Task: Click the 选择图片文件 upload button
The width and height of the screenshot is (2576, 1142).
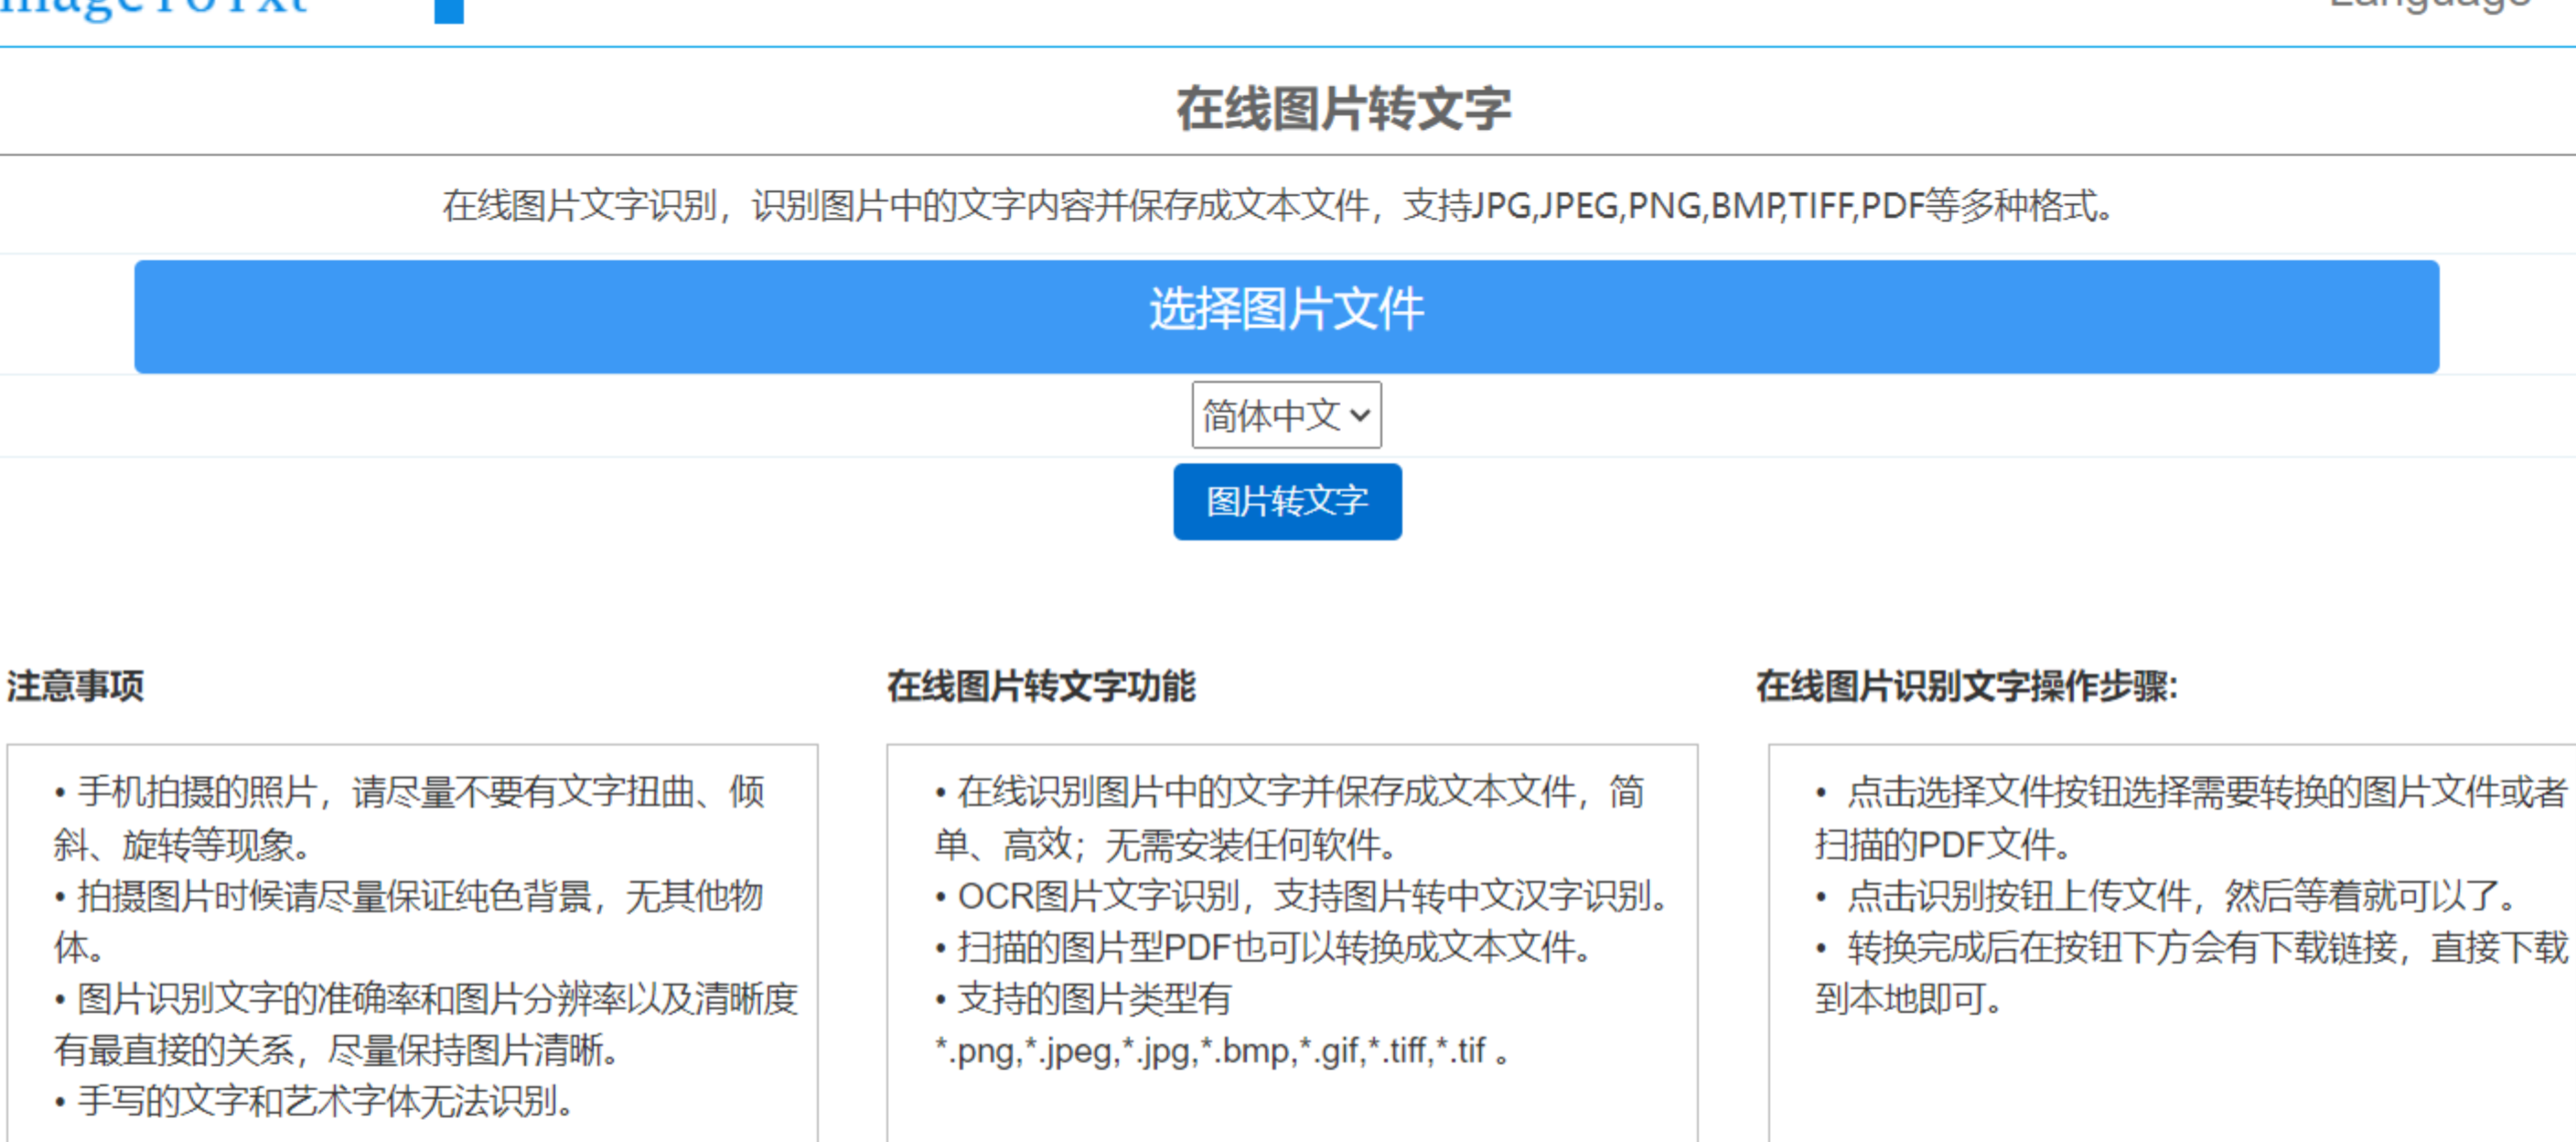Action: pyautogui.click(x=1286, y=316)
